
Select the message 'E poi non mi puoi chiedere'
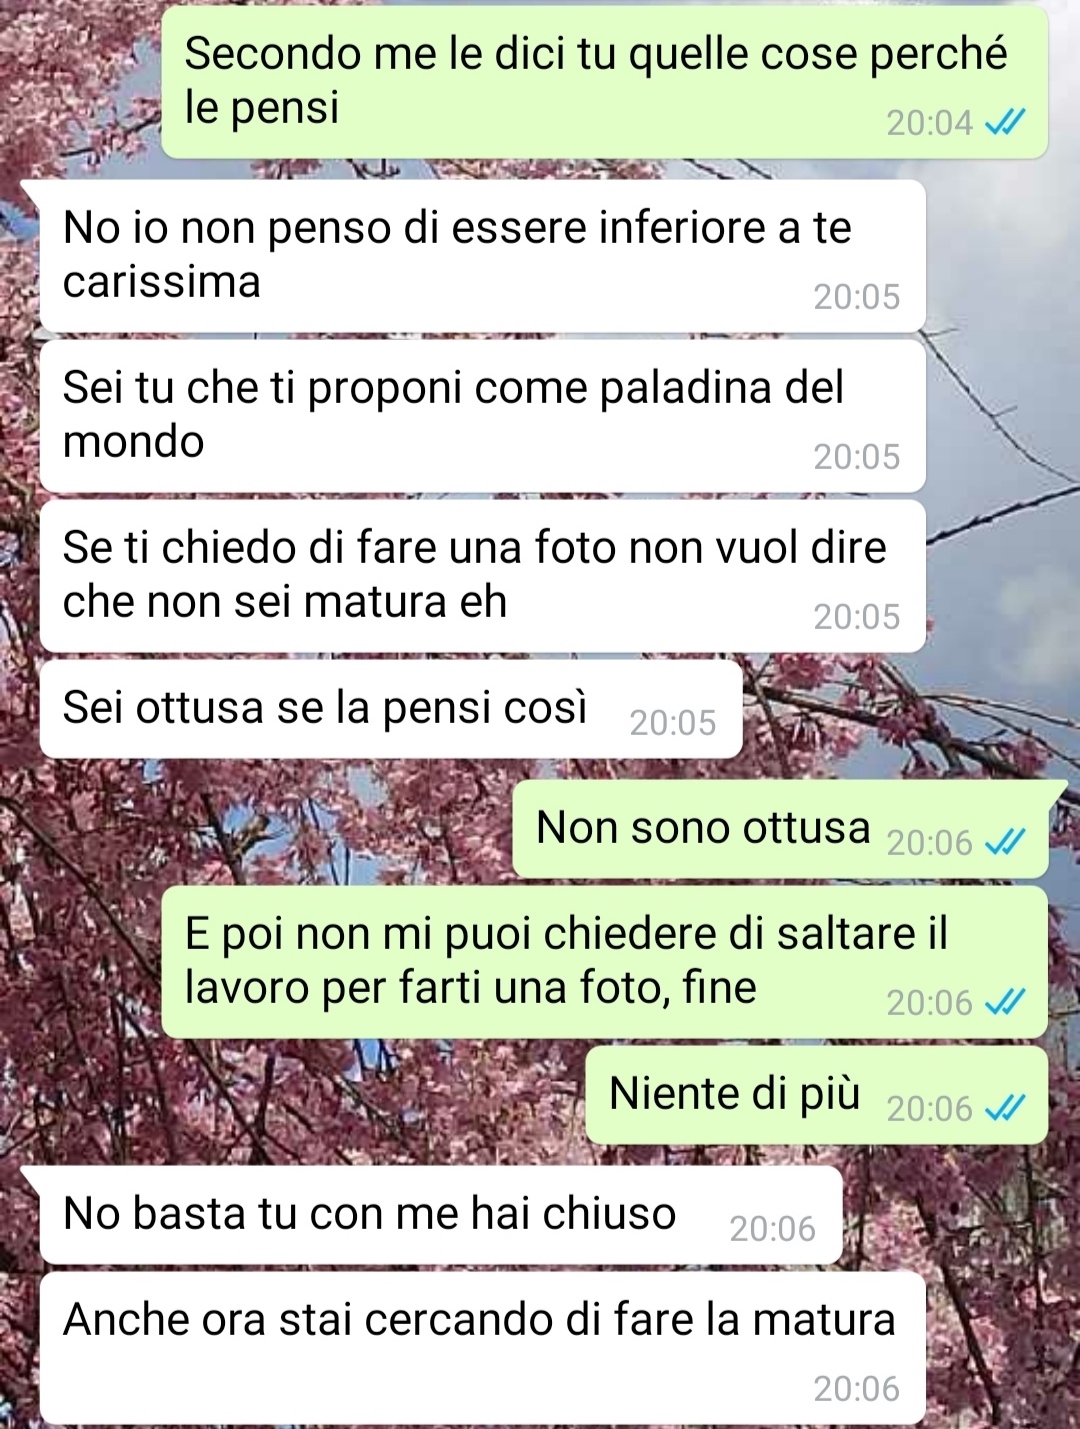pyautogui.click(x=604, y=962)
